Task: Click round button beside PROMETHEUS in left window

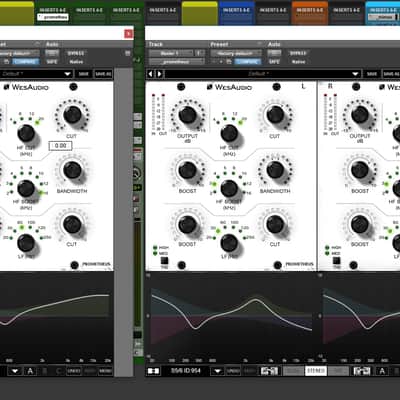Action: click(75, 265)
